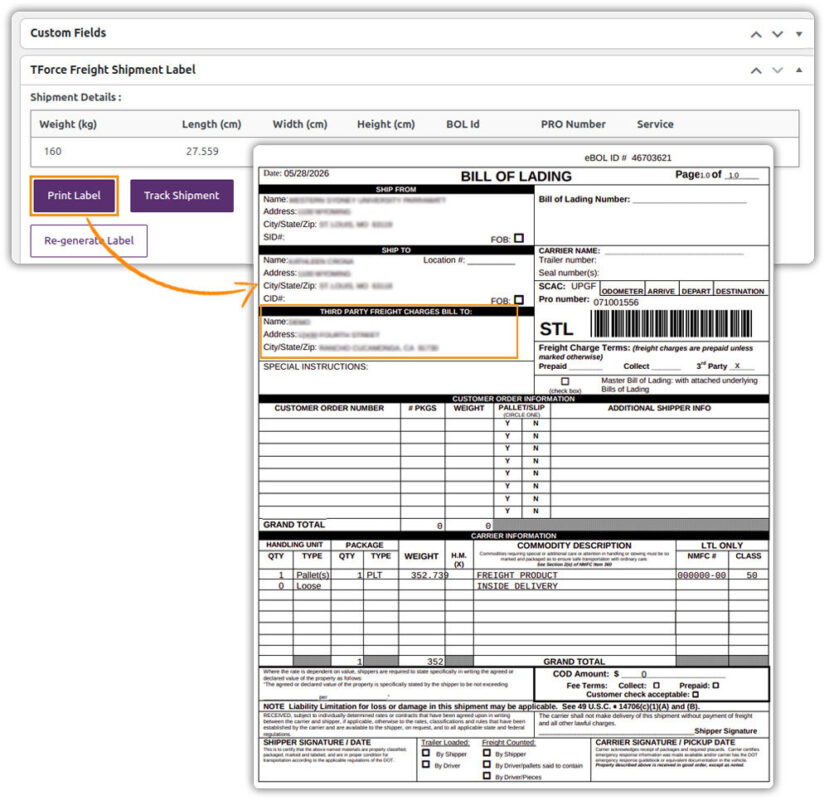Check the Master Bill of Lading box
829x800 pixels.
click(565, 381)
